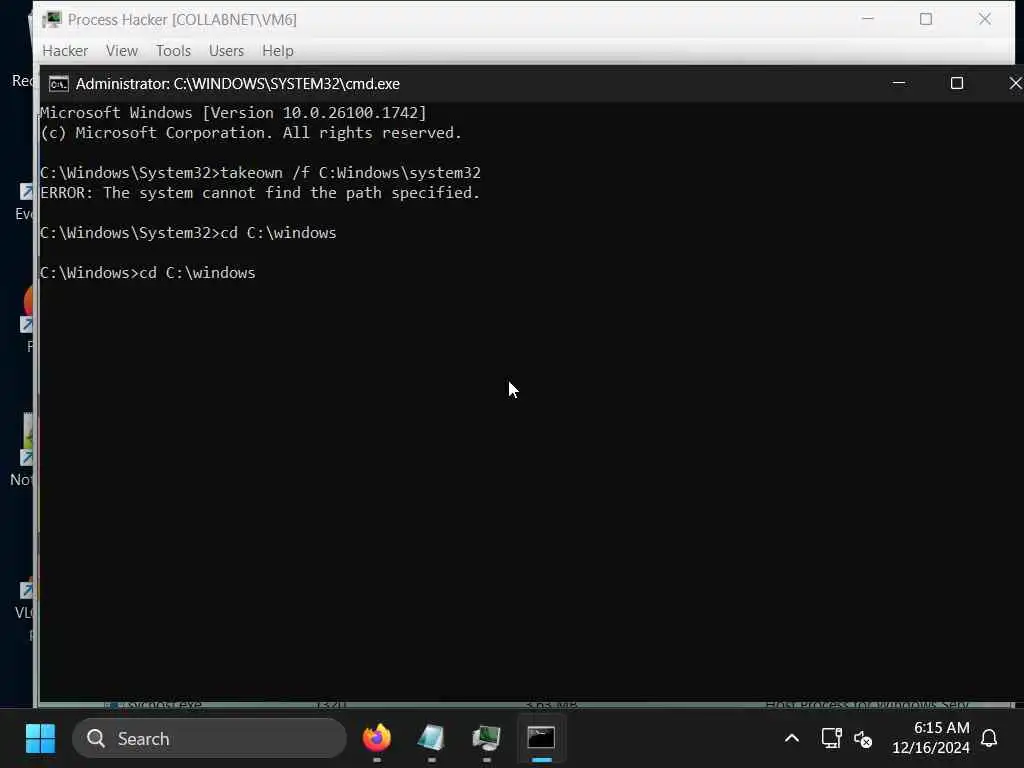Click the Microsoft Windows version line

[233, 113]
